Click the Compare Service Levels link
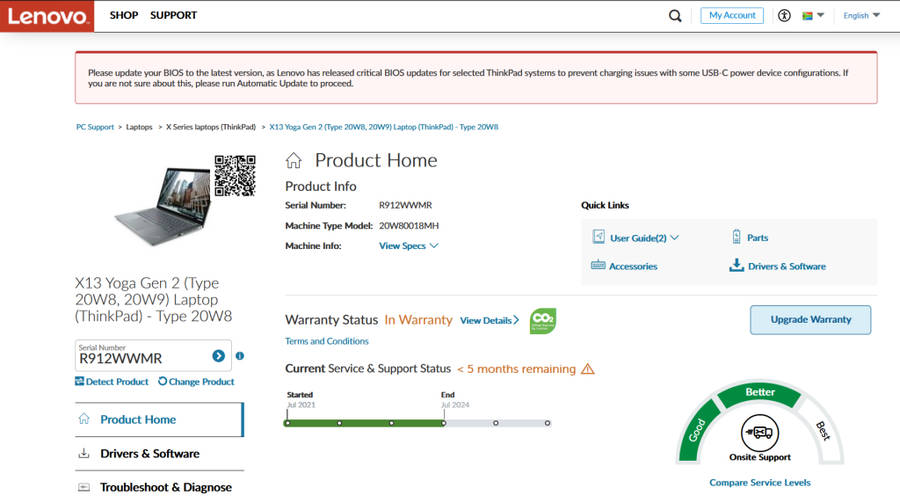This screenshot has width=900, height=504. click(759, 483)
